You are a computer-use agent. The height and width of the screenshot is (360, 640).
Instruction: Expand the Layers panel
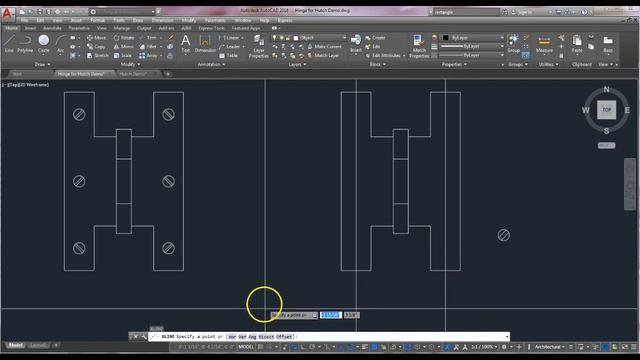[297, 64]
